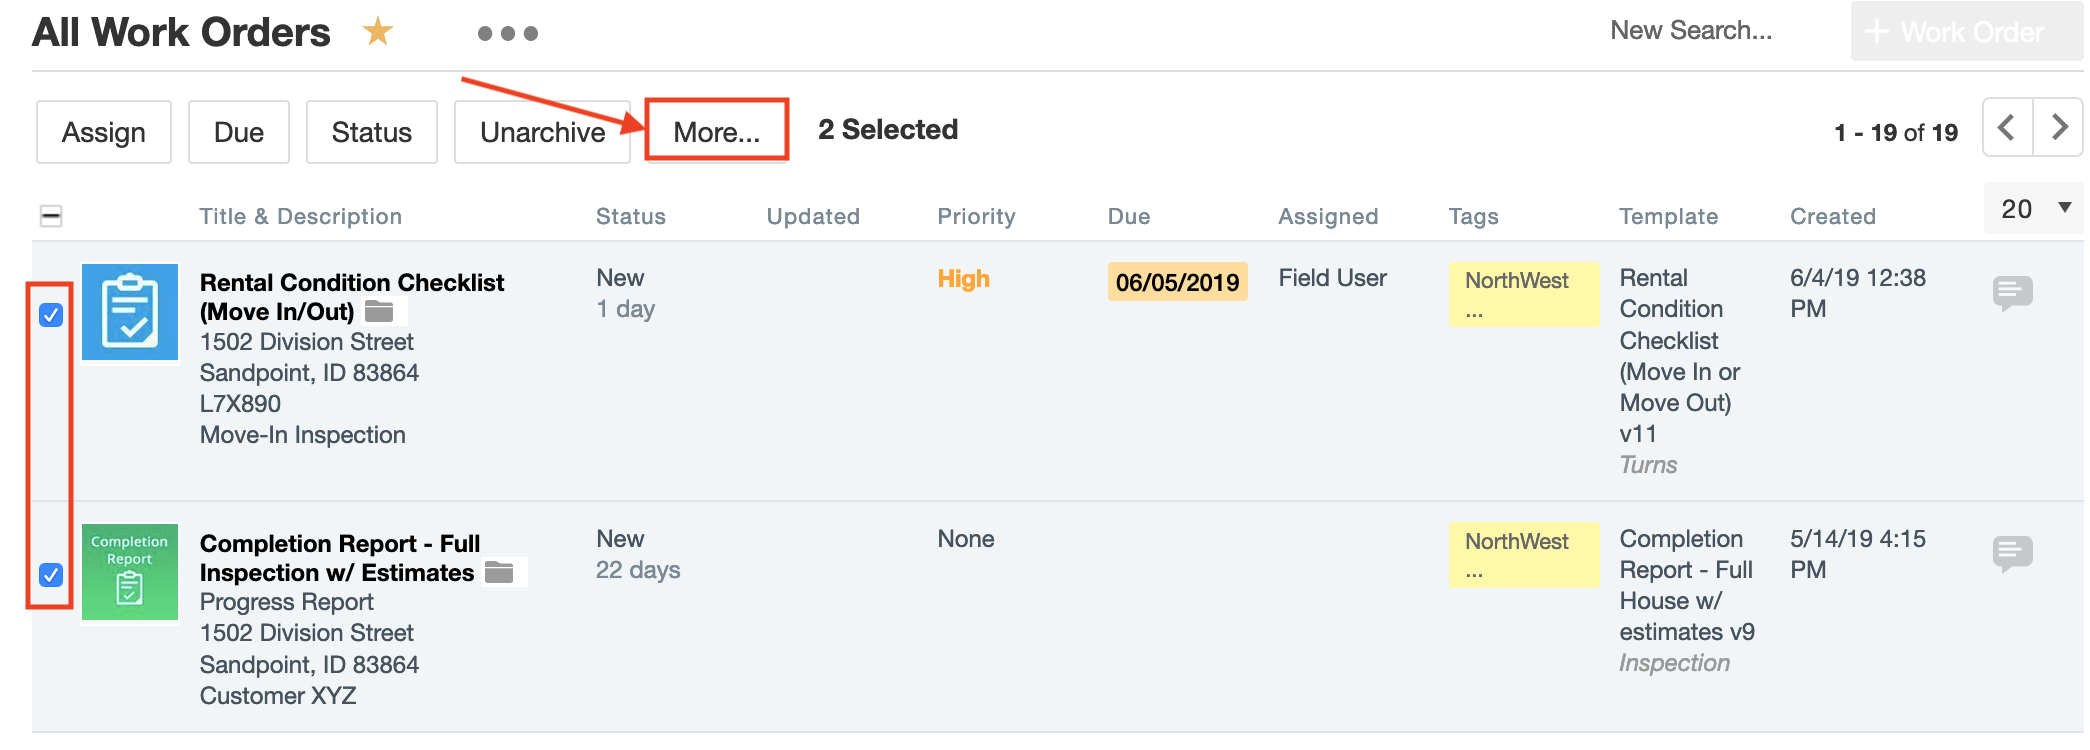This screenshot has height=750, width=2090.
Task: Click the Unarchive button
Action: pos(542,132)
